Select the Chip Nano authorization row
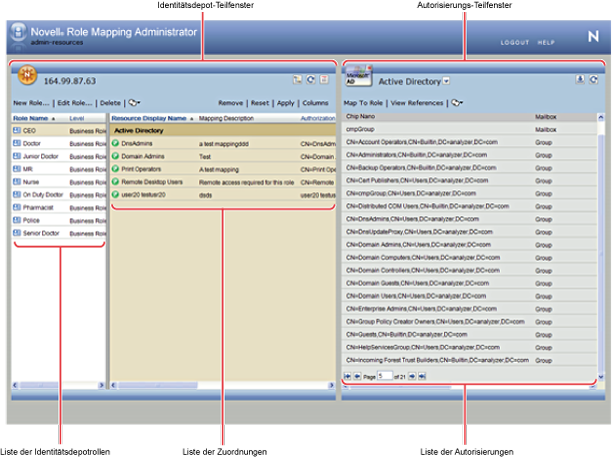The image size is (612, 457). pyautogui.click(x=470, y=116)
